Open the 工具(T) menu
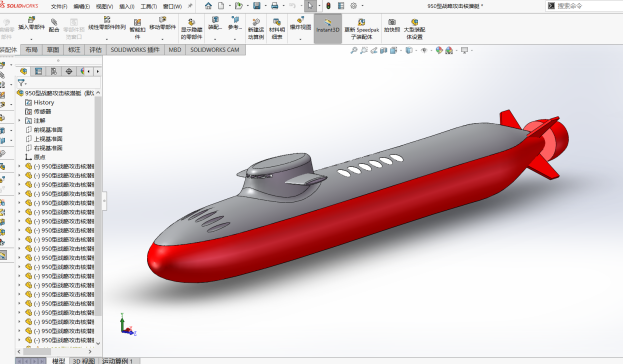Viewport: 623px width, 364px height. (x=149, y=6)
